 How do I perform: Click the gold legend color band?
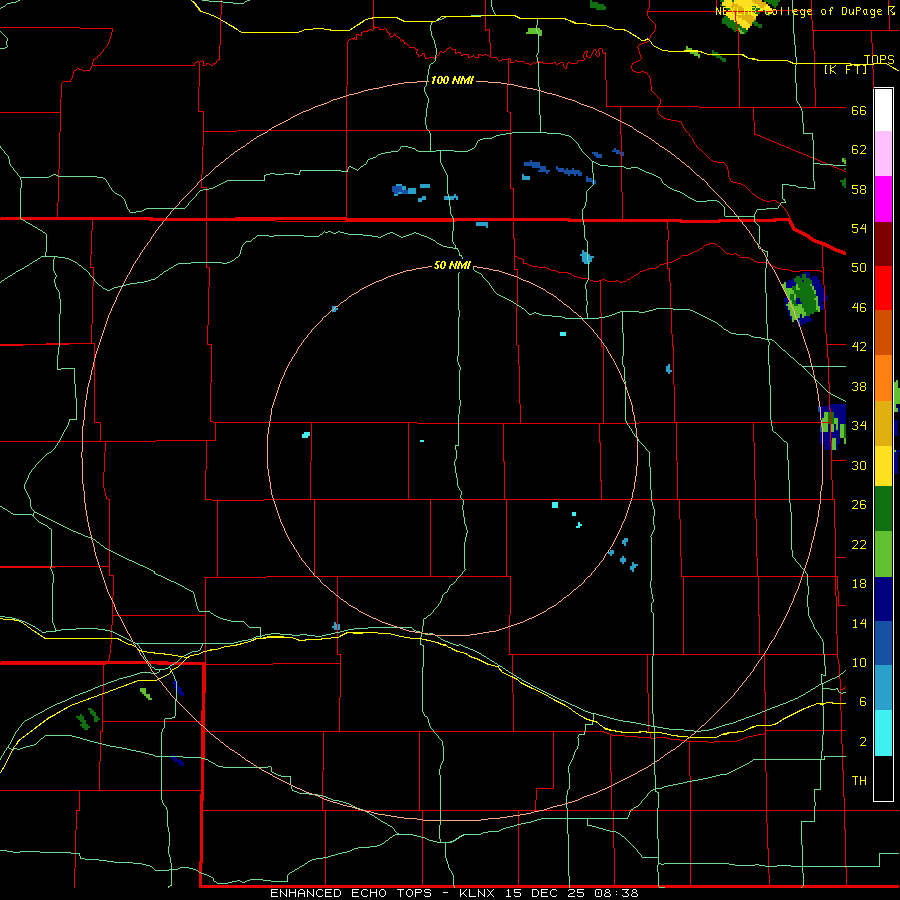point(883,423)
